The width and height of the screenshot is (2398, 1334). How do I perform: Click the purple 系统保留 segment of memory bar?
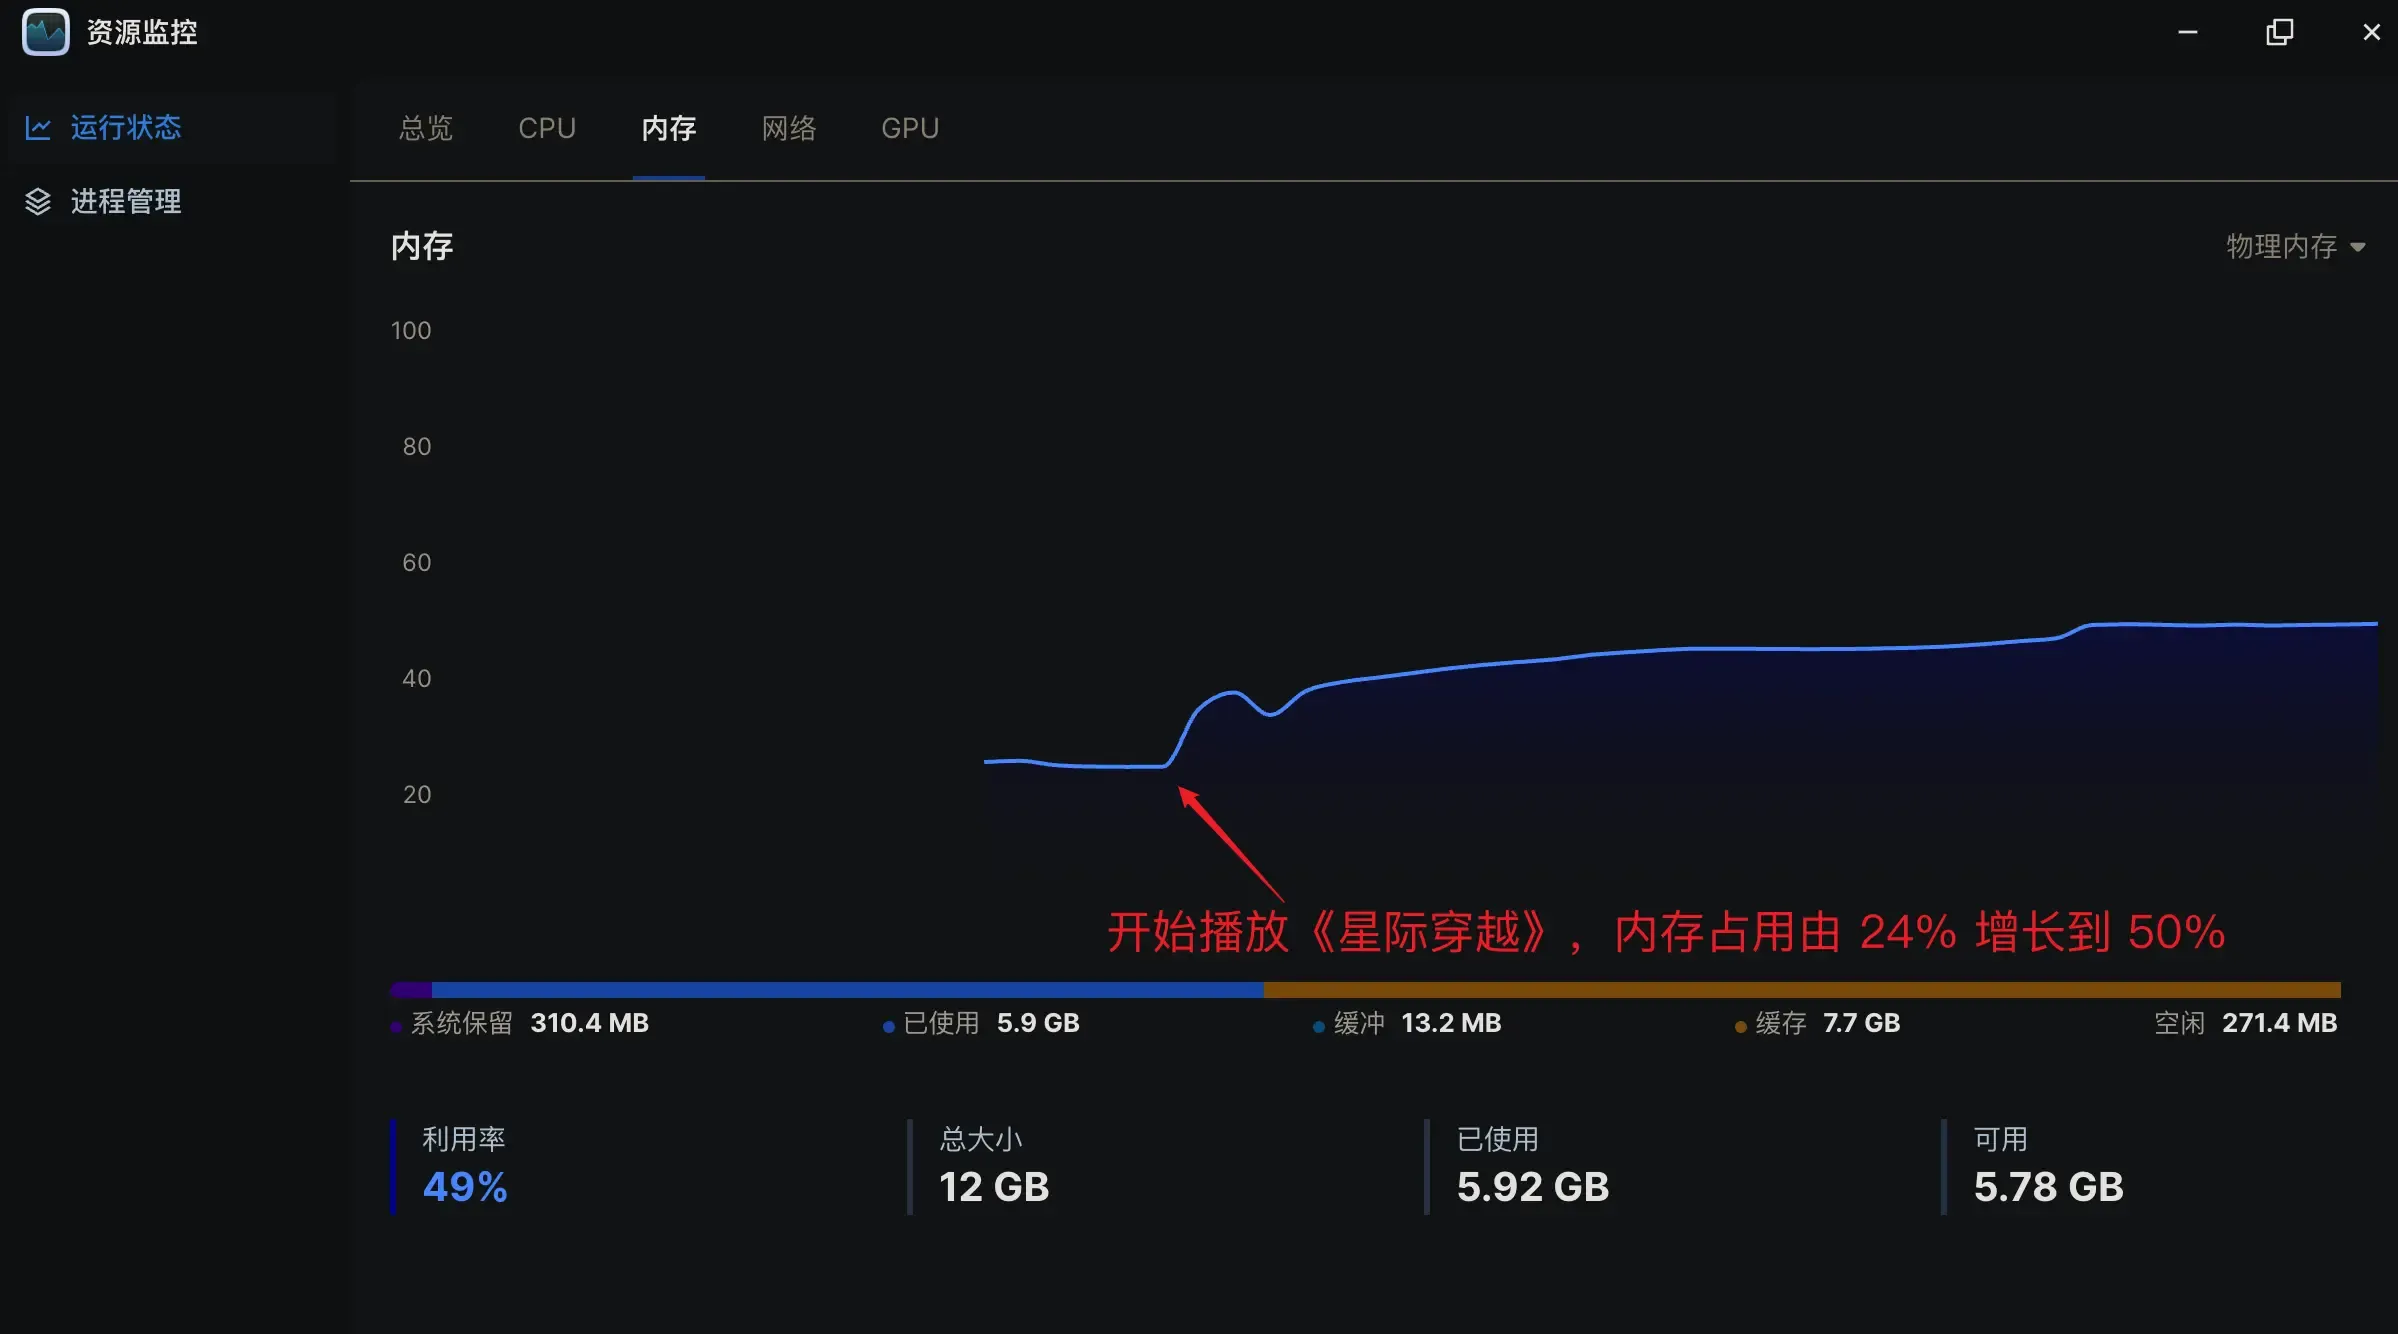[x=411, y=990]
